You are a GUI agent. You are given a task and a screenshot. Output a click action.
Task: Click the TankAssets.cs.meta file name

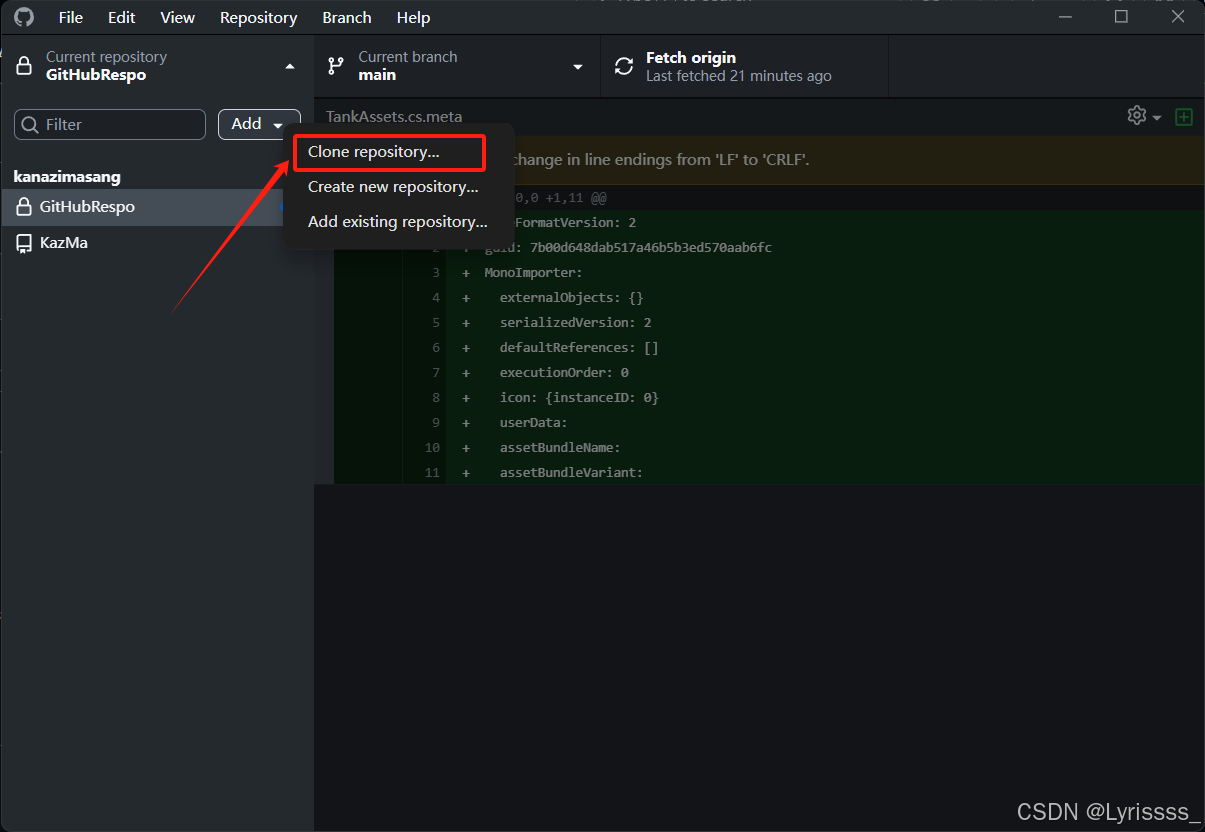tap(394, 117)
